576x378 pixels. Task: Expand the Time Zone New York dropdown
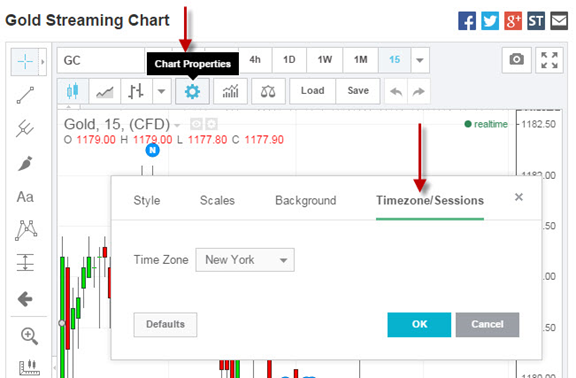[245, 260]
